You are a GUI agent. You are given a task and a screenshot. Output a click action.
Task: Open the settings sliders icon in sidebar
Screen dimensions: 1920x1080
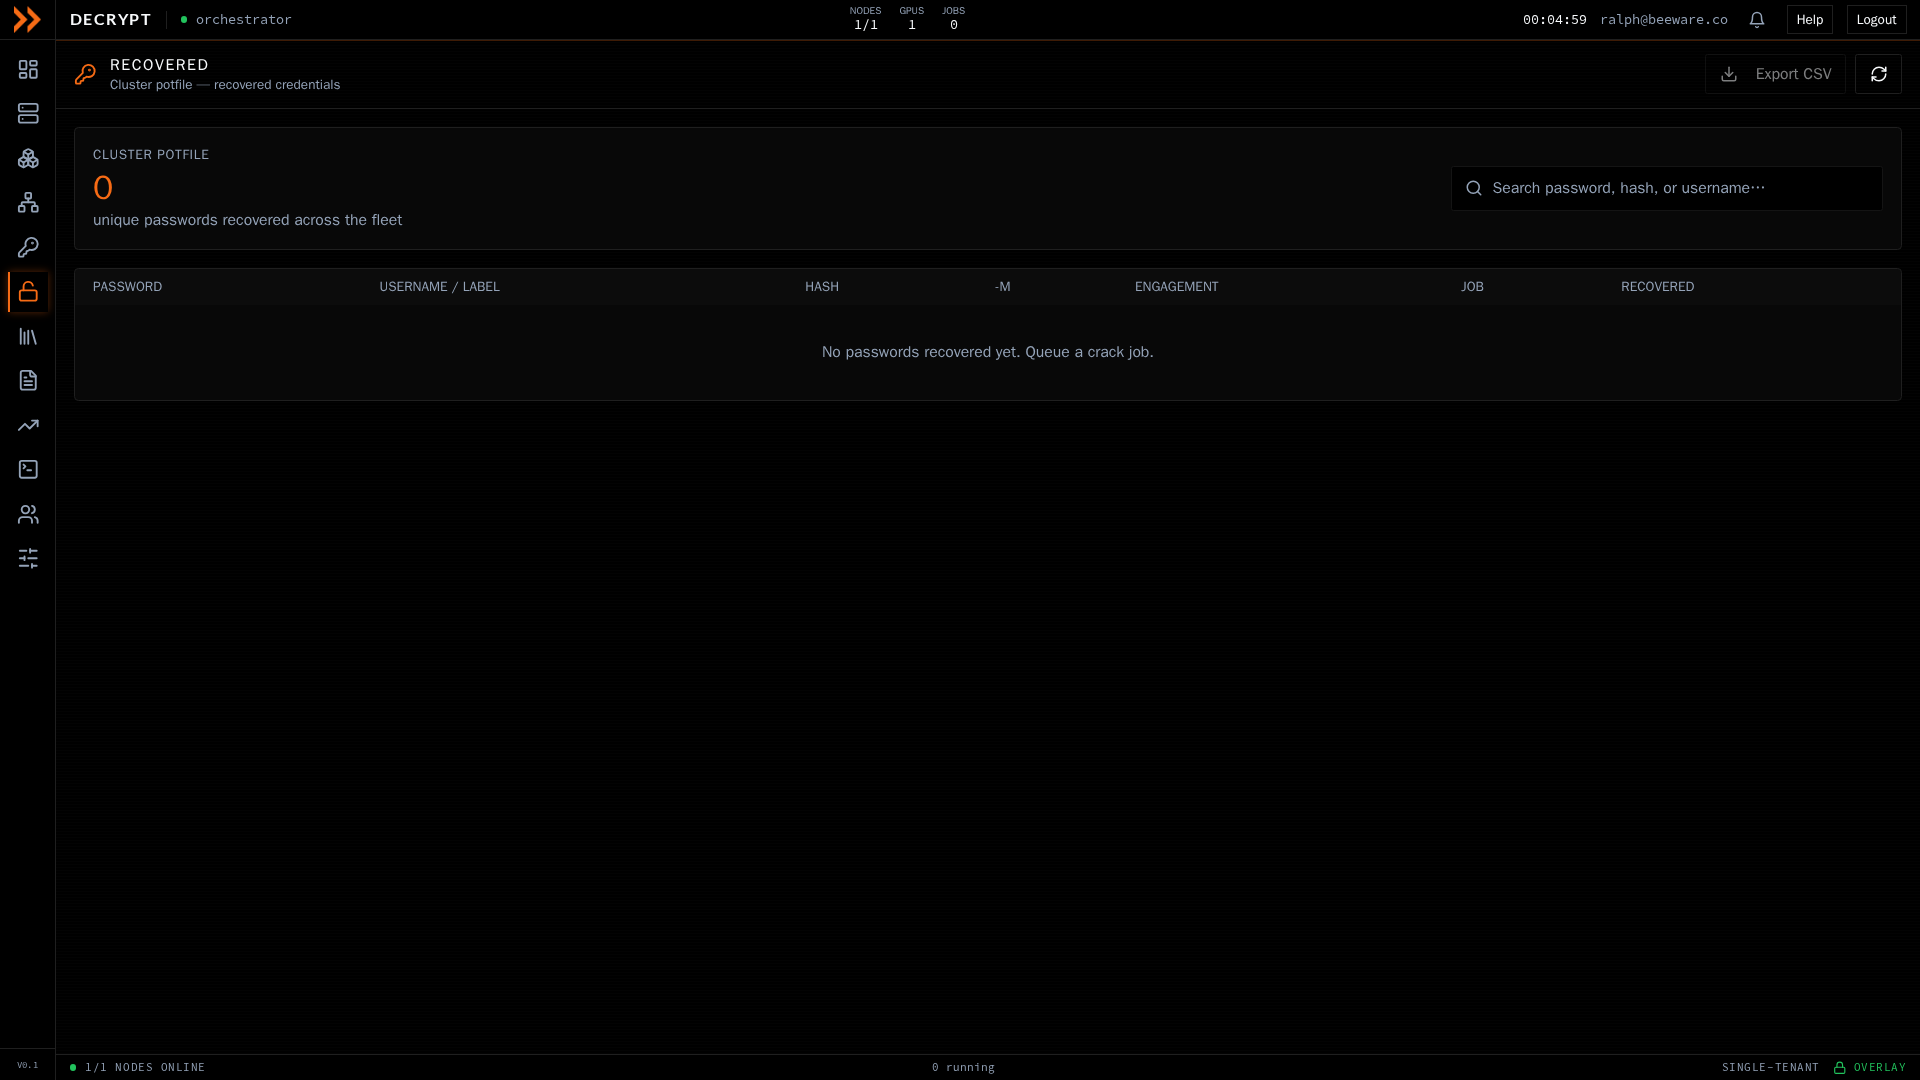pyautogui.click(x=28, y=558)
